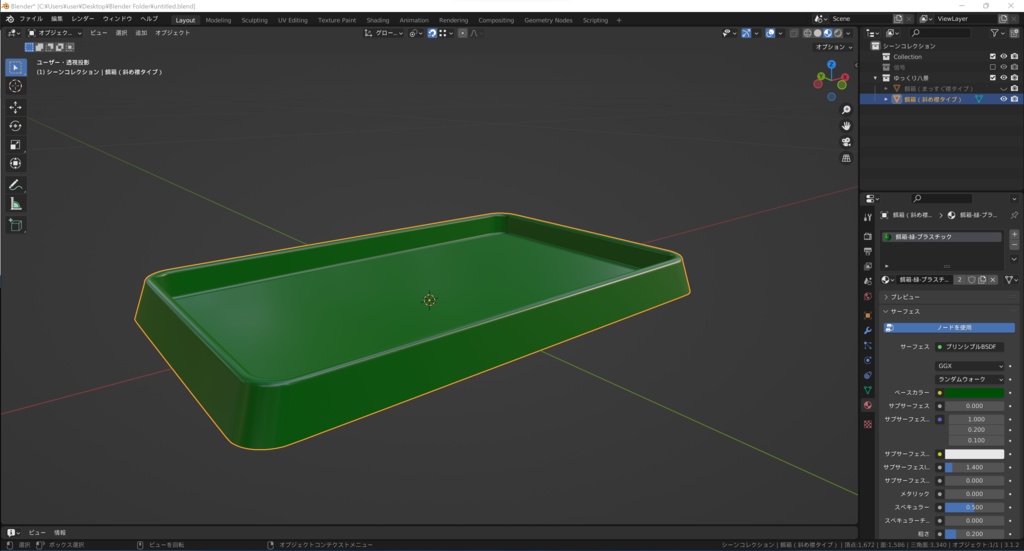
Task: Choose the Add Cube tool
Action: click(x=15, y=225)
